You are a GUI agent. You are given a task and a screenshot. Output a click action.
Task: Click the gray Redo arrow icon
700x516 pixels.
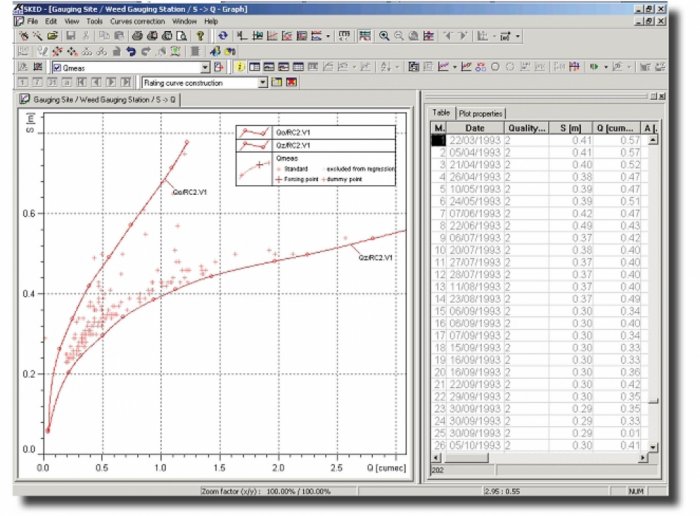[146, 51]
